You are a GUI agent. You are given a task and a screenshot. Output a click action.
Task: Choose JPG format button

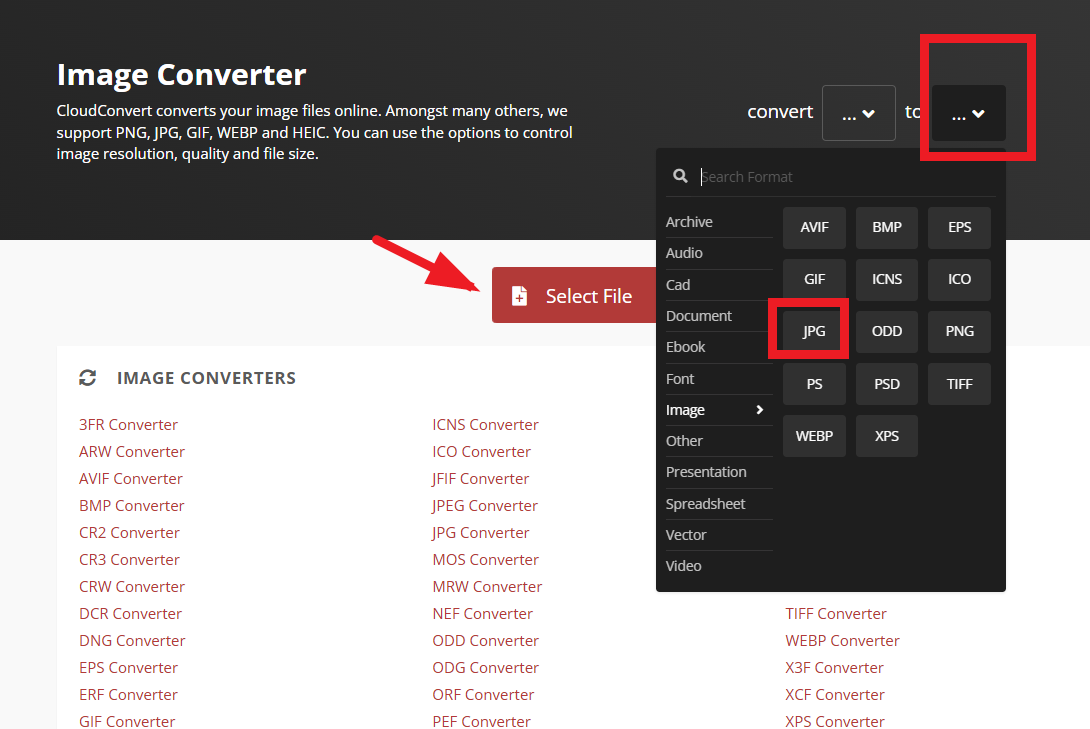coord(814,331)
